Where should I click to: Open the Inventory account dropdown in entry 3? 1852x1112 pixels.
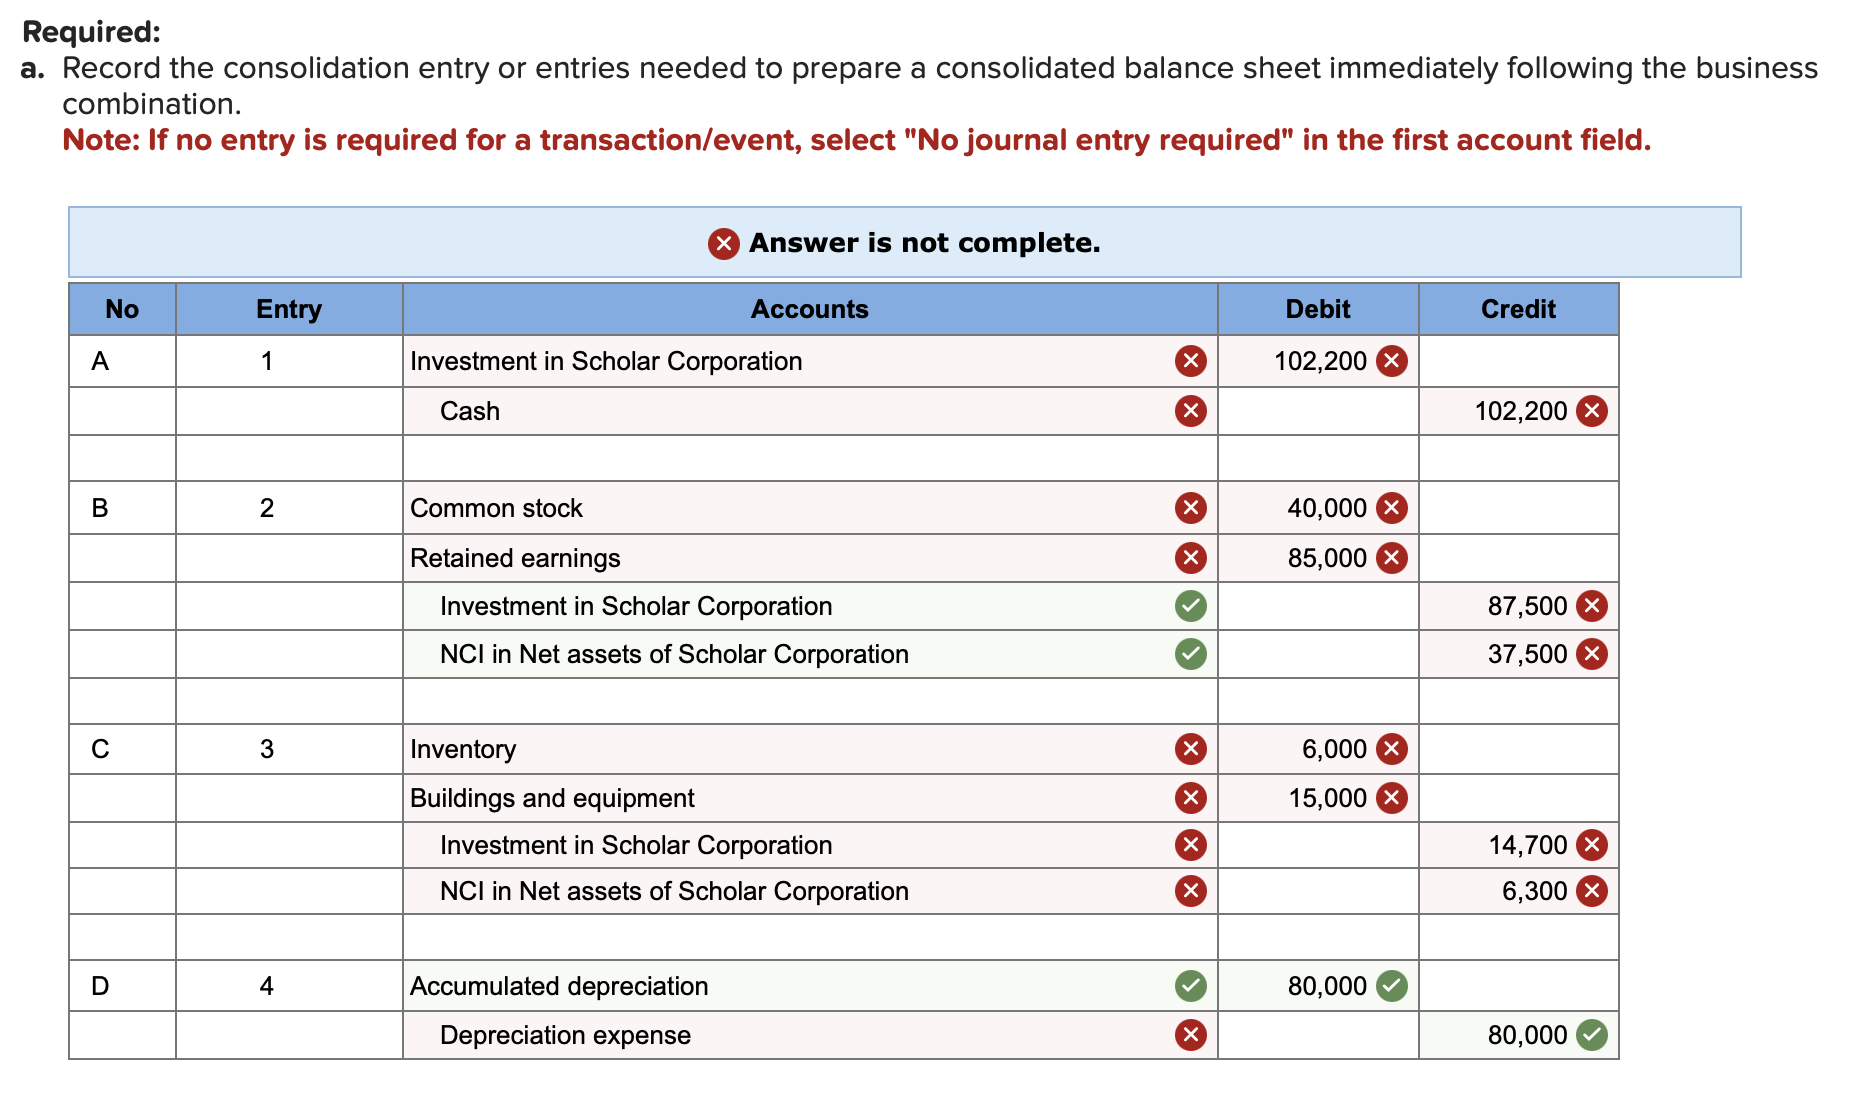coord(800,748)
